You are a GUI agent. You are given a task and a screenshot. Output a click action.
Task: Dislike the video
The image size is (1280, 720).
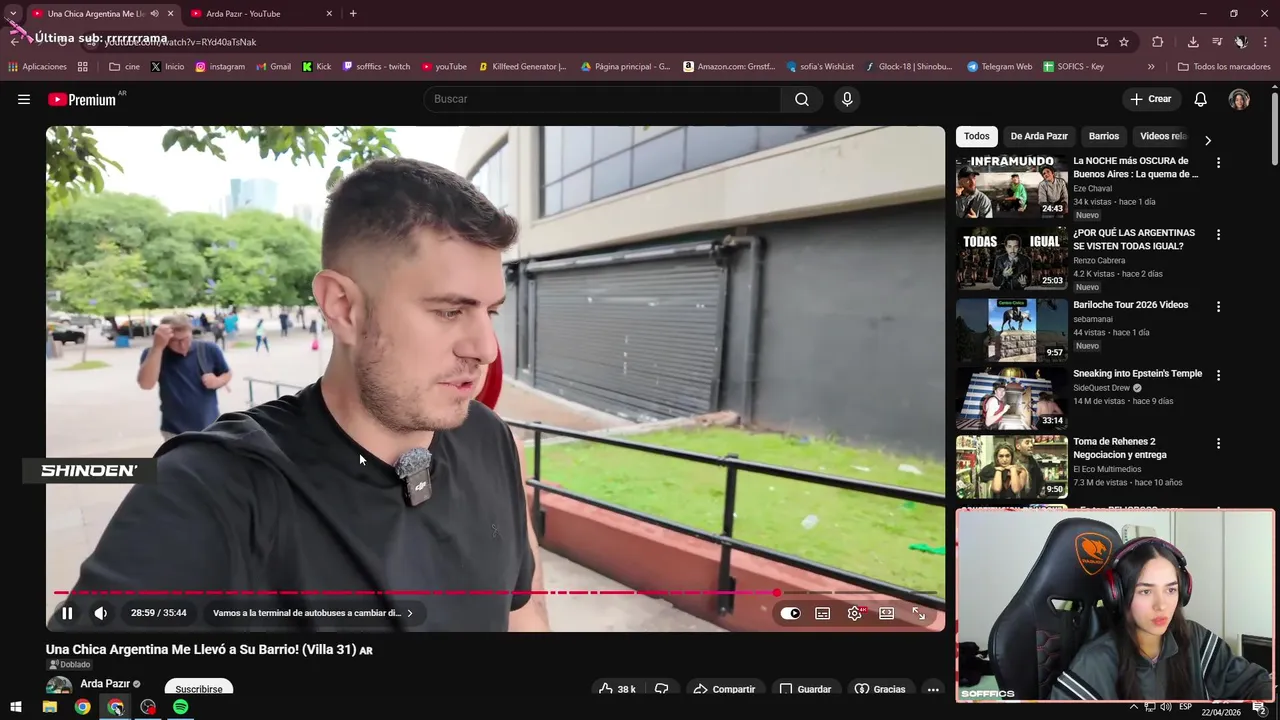[x=661, y=689]
